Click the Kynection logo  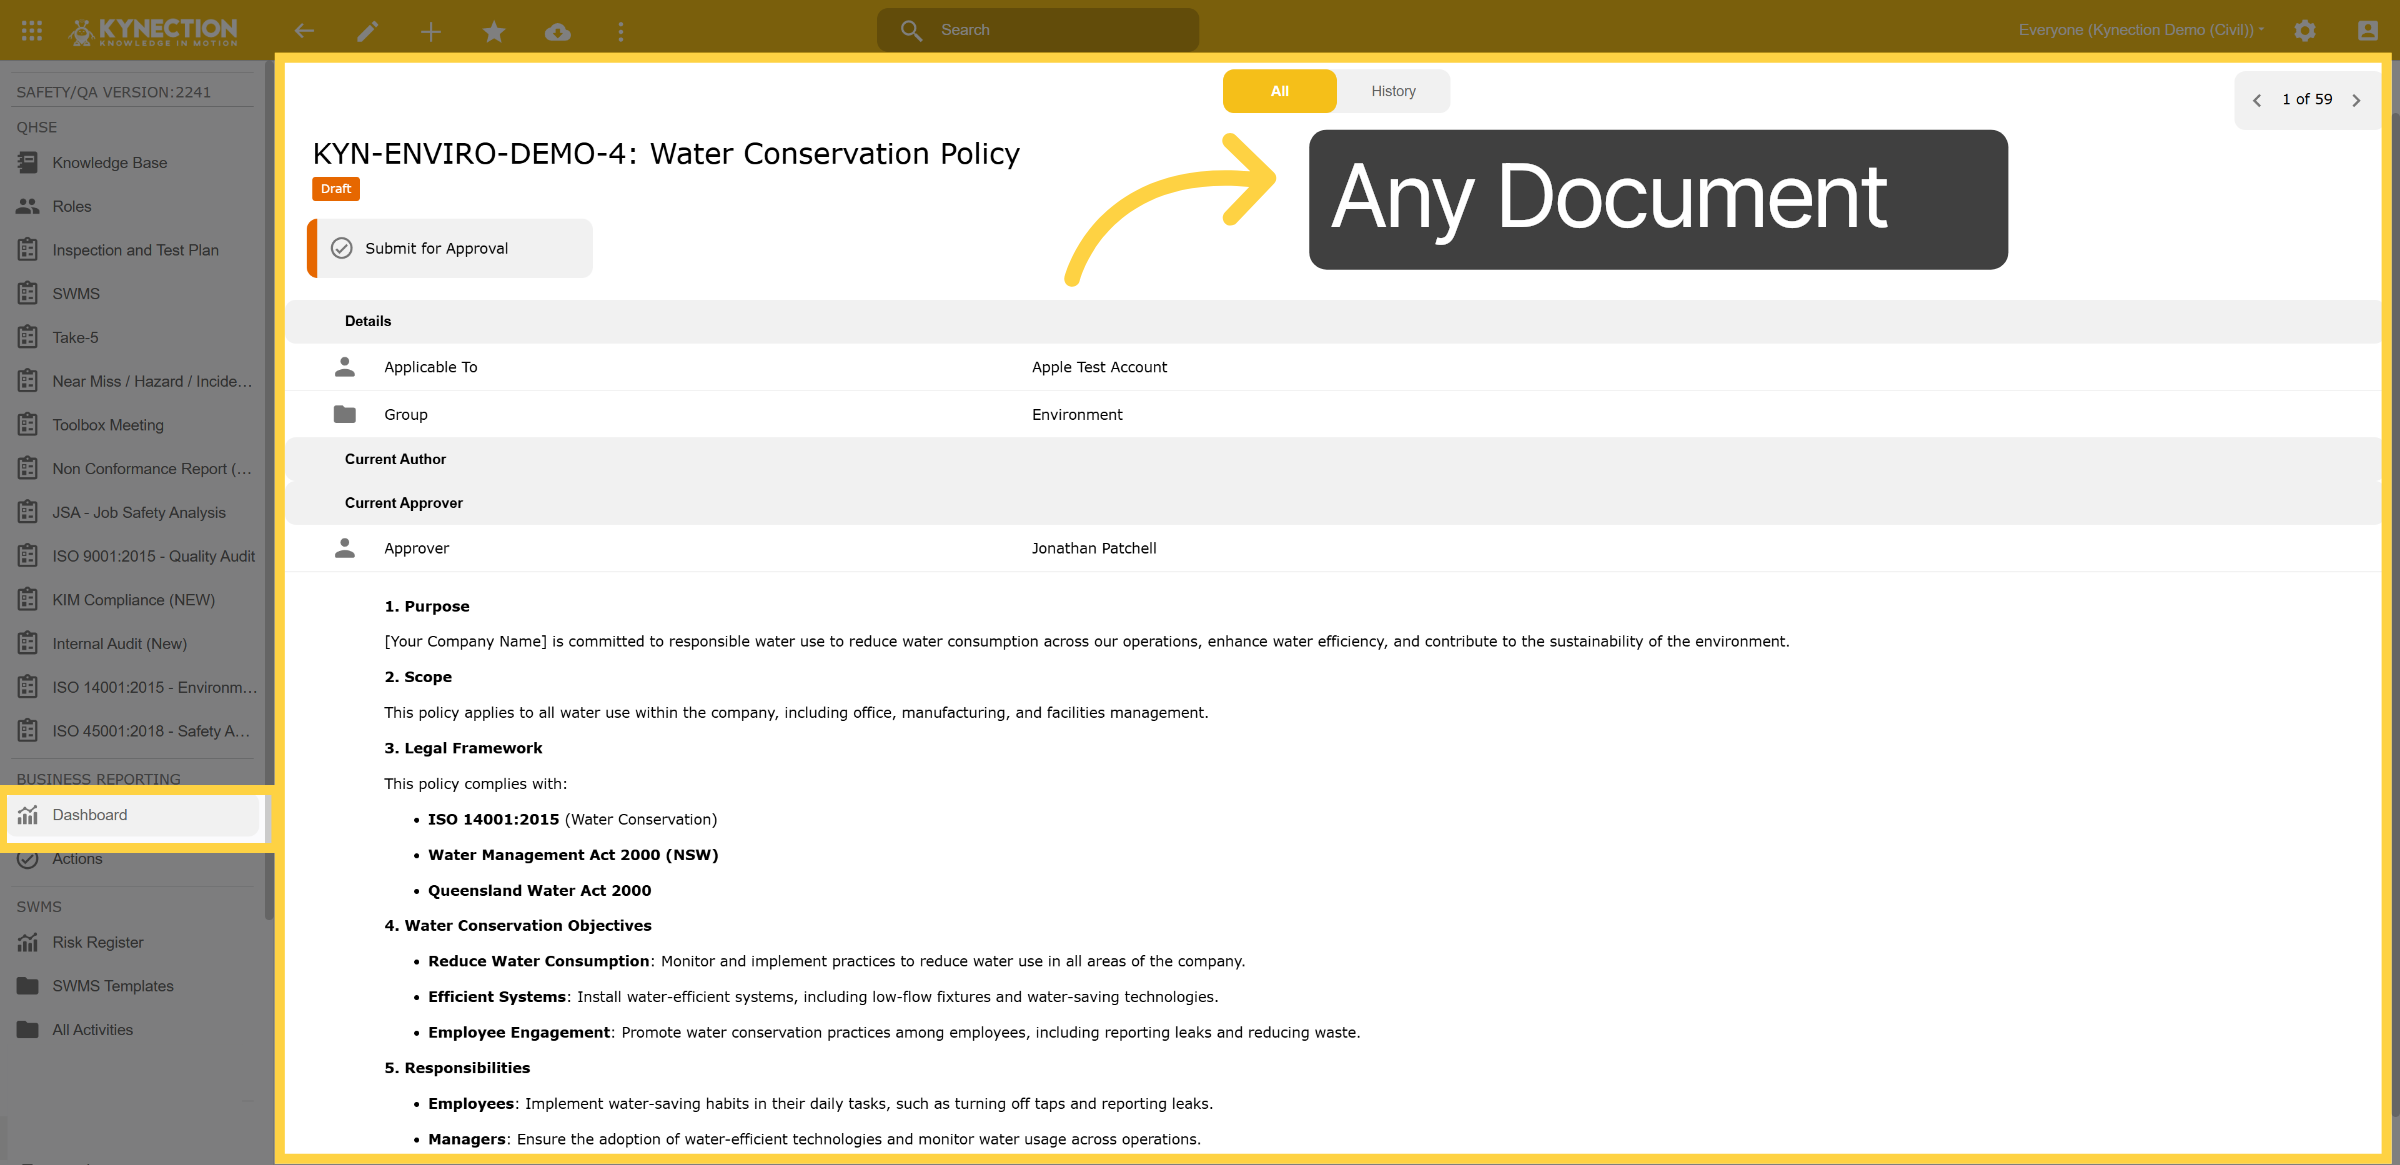(153, 31)
